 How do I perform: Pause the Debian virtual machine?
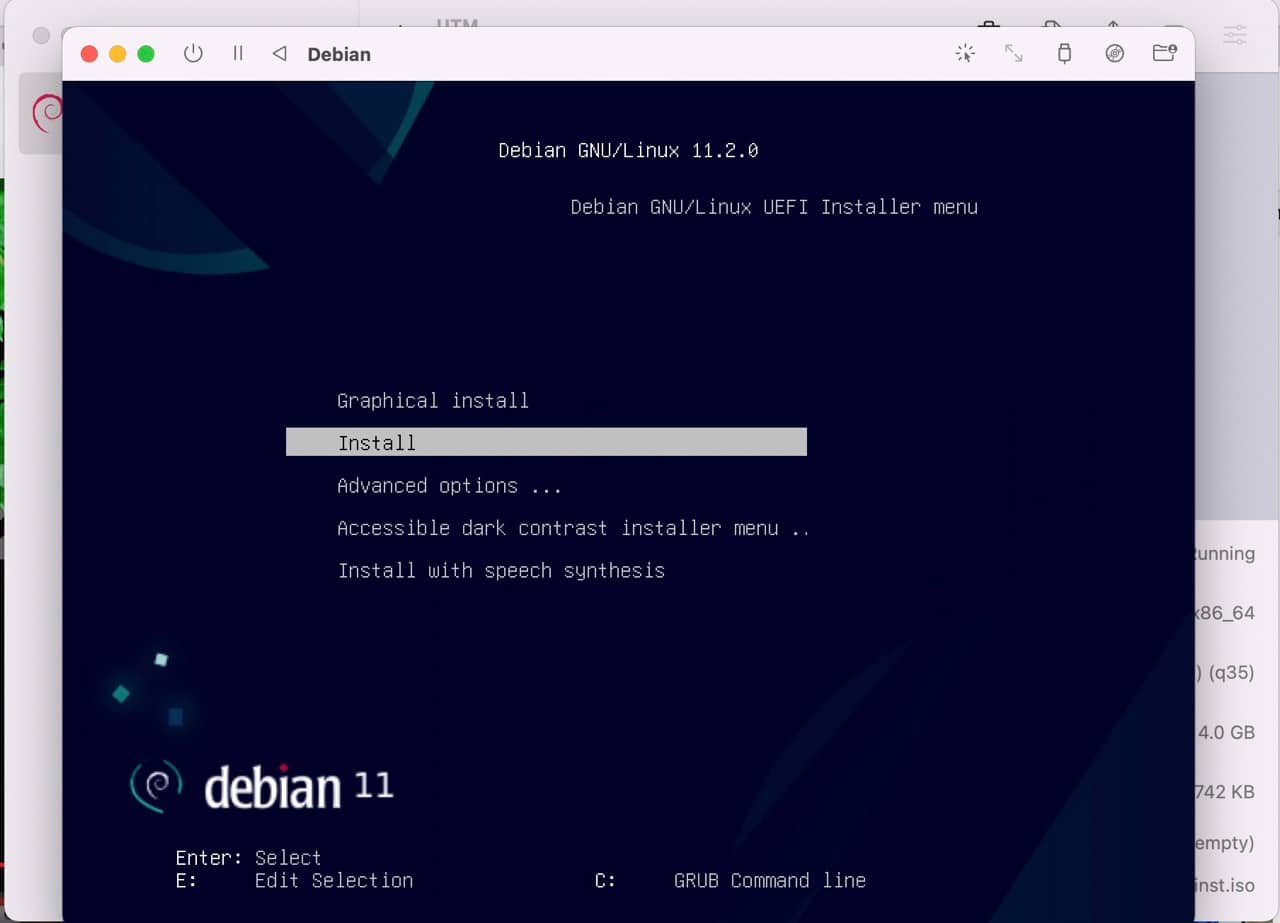click(x=238, y=54)
